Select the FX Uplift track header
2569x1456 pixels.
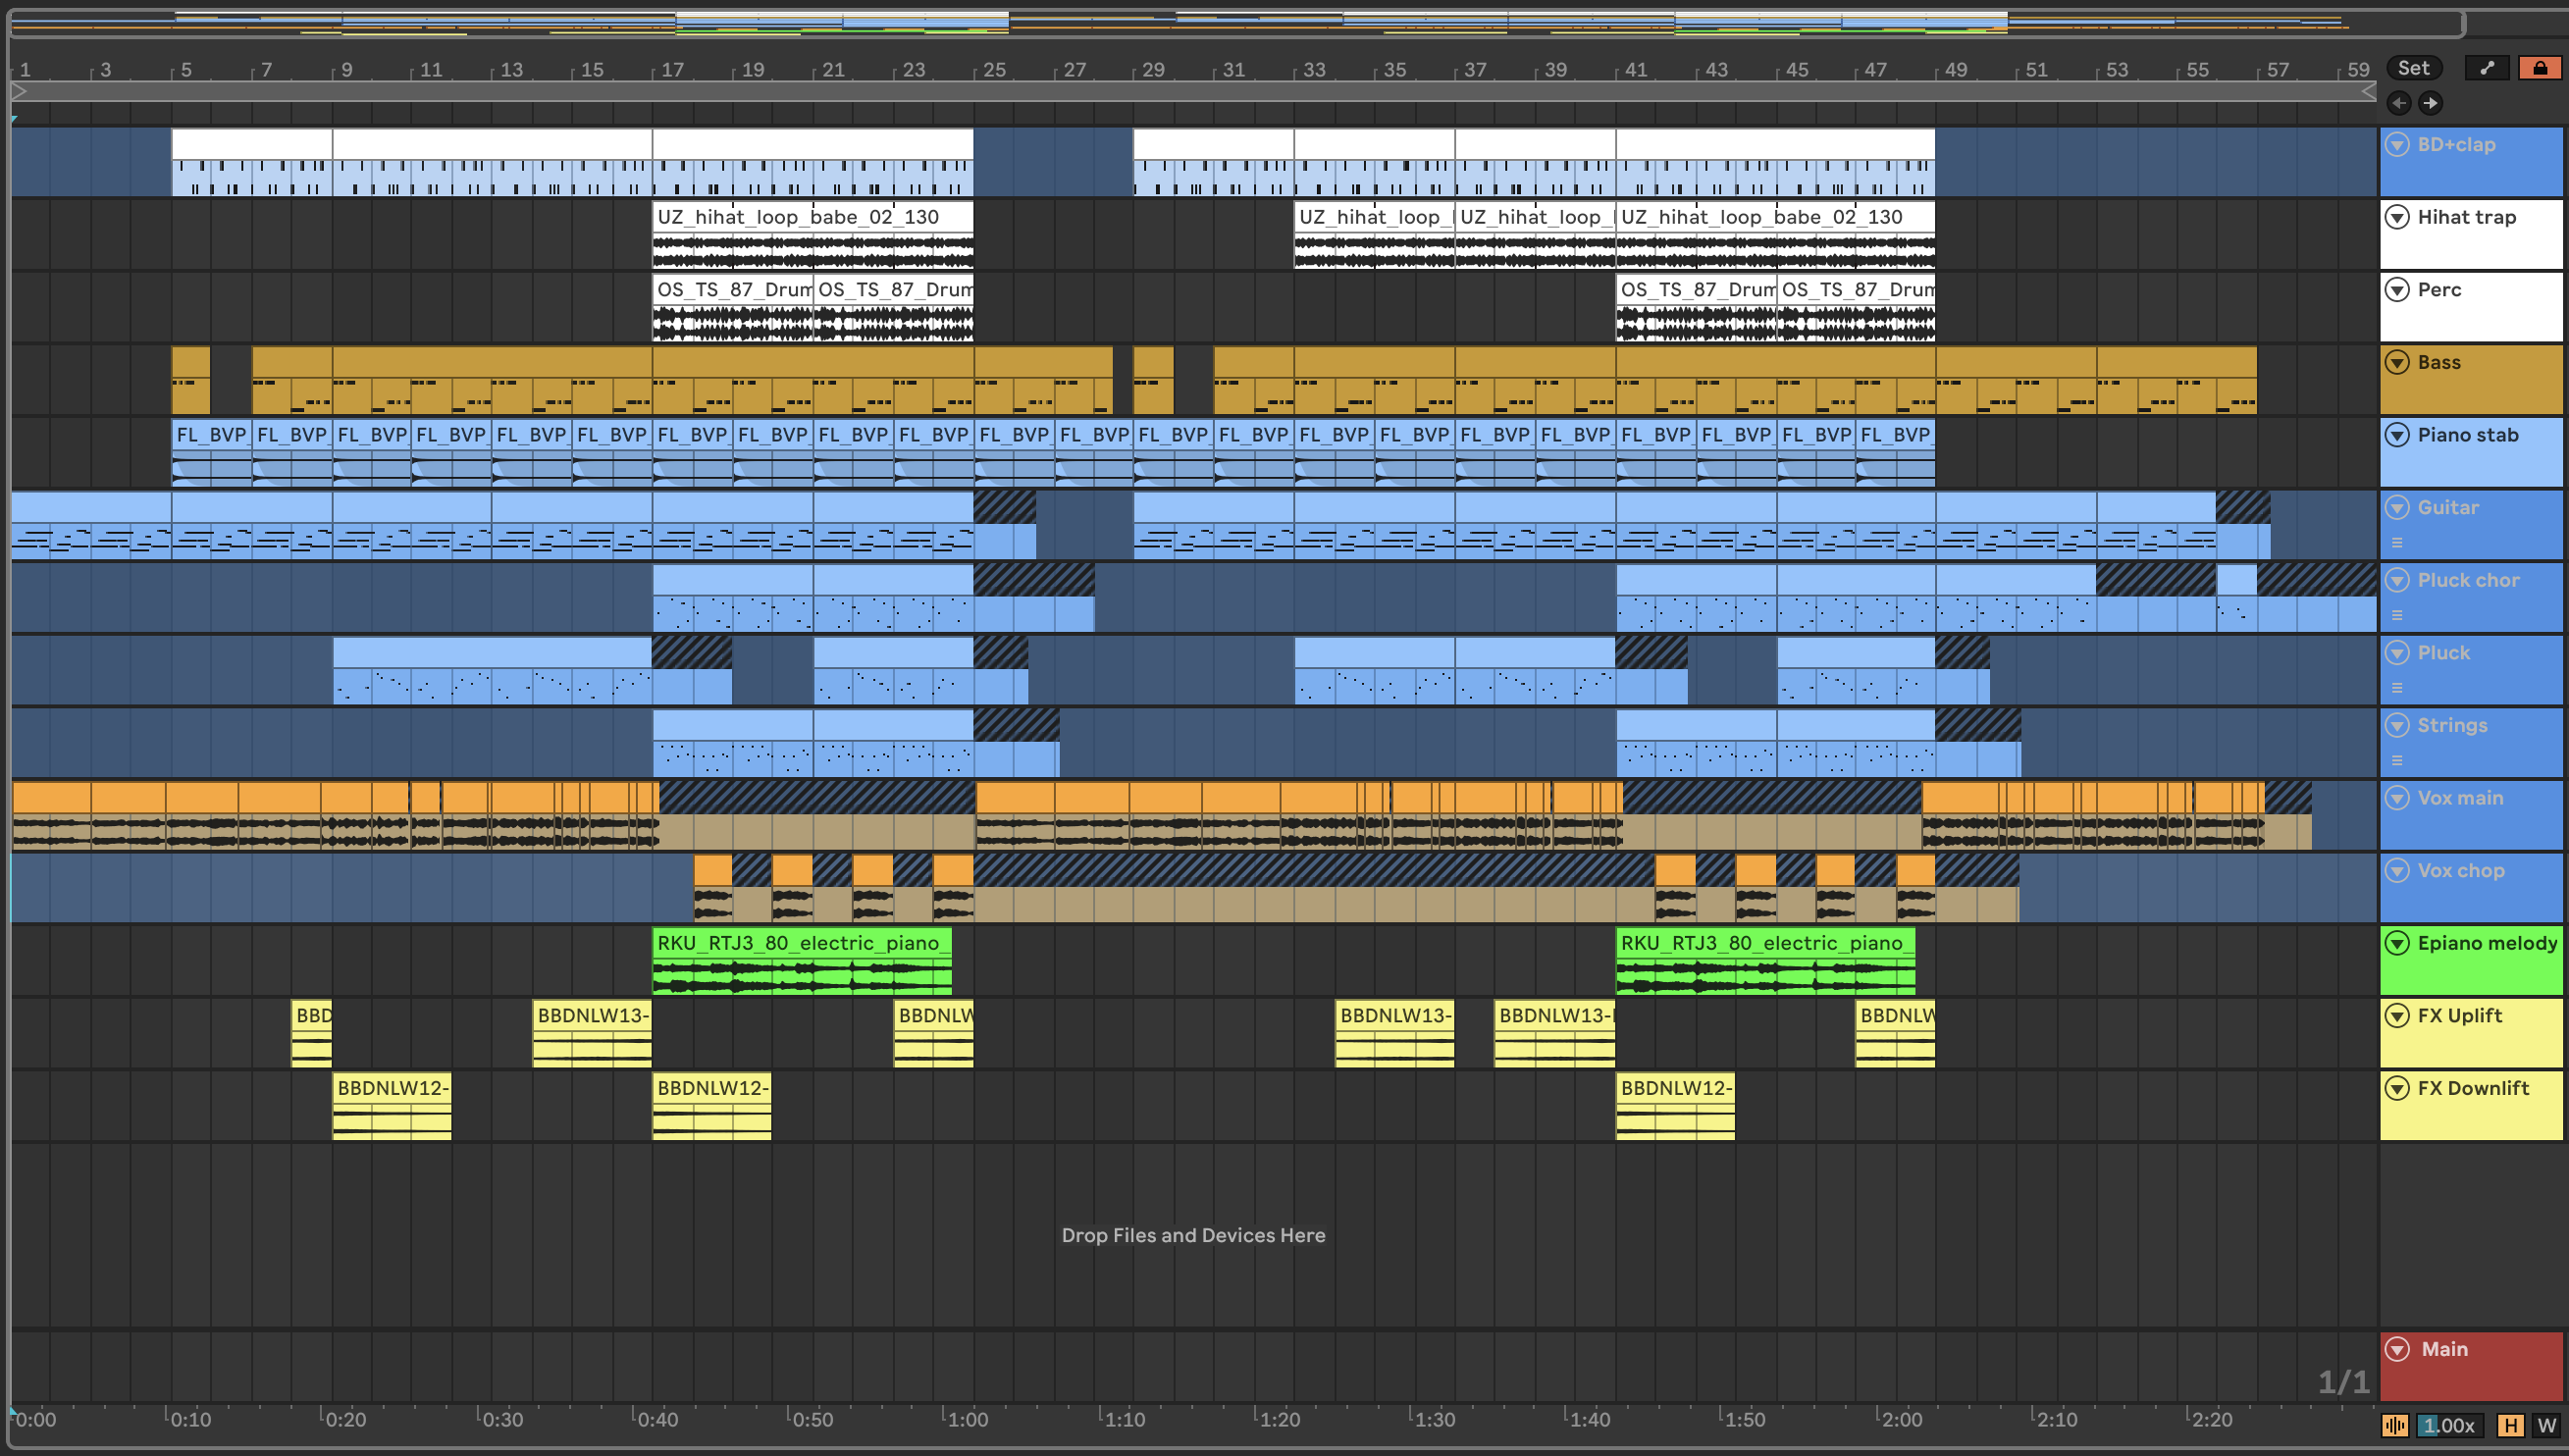pyautogui.click(x=2460, y=1016)
